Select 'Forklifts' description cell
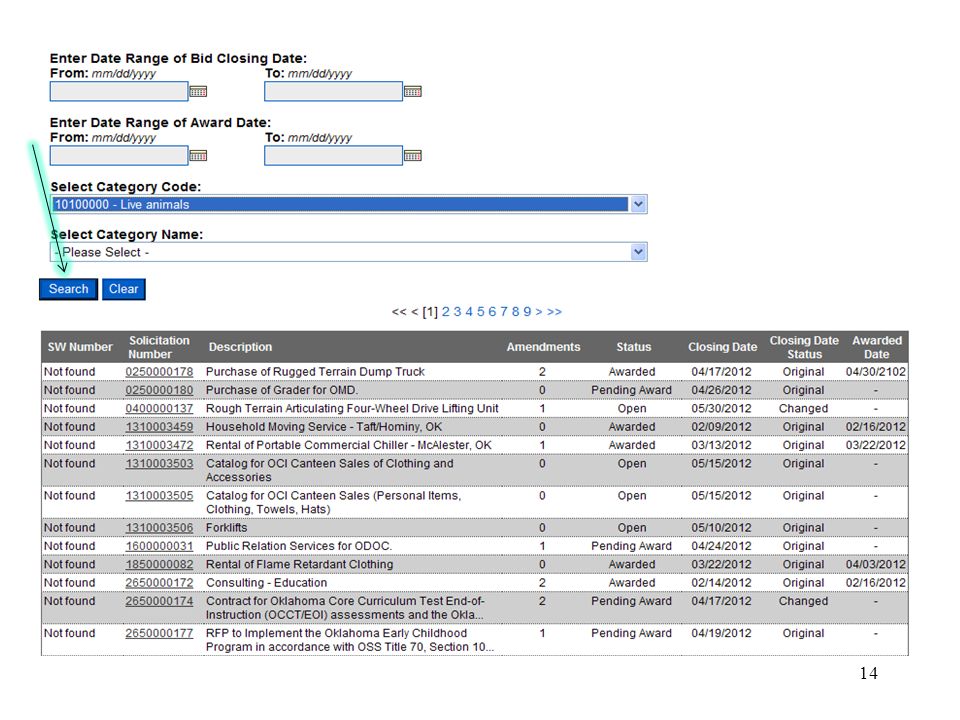960x720 pixels. click(x=227, y=528)
